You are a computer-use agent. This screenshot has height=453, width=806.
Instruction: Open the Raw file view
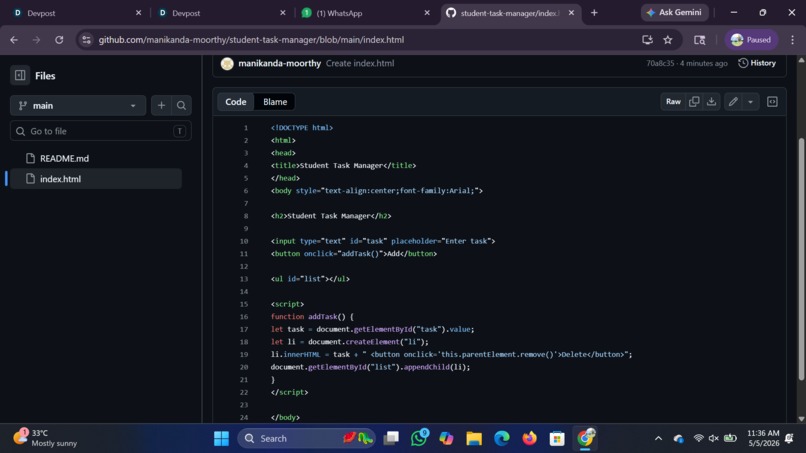click(x=673, y=102)
